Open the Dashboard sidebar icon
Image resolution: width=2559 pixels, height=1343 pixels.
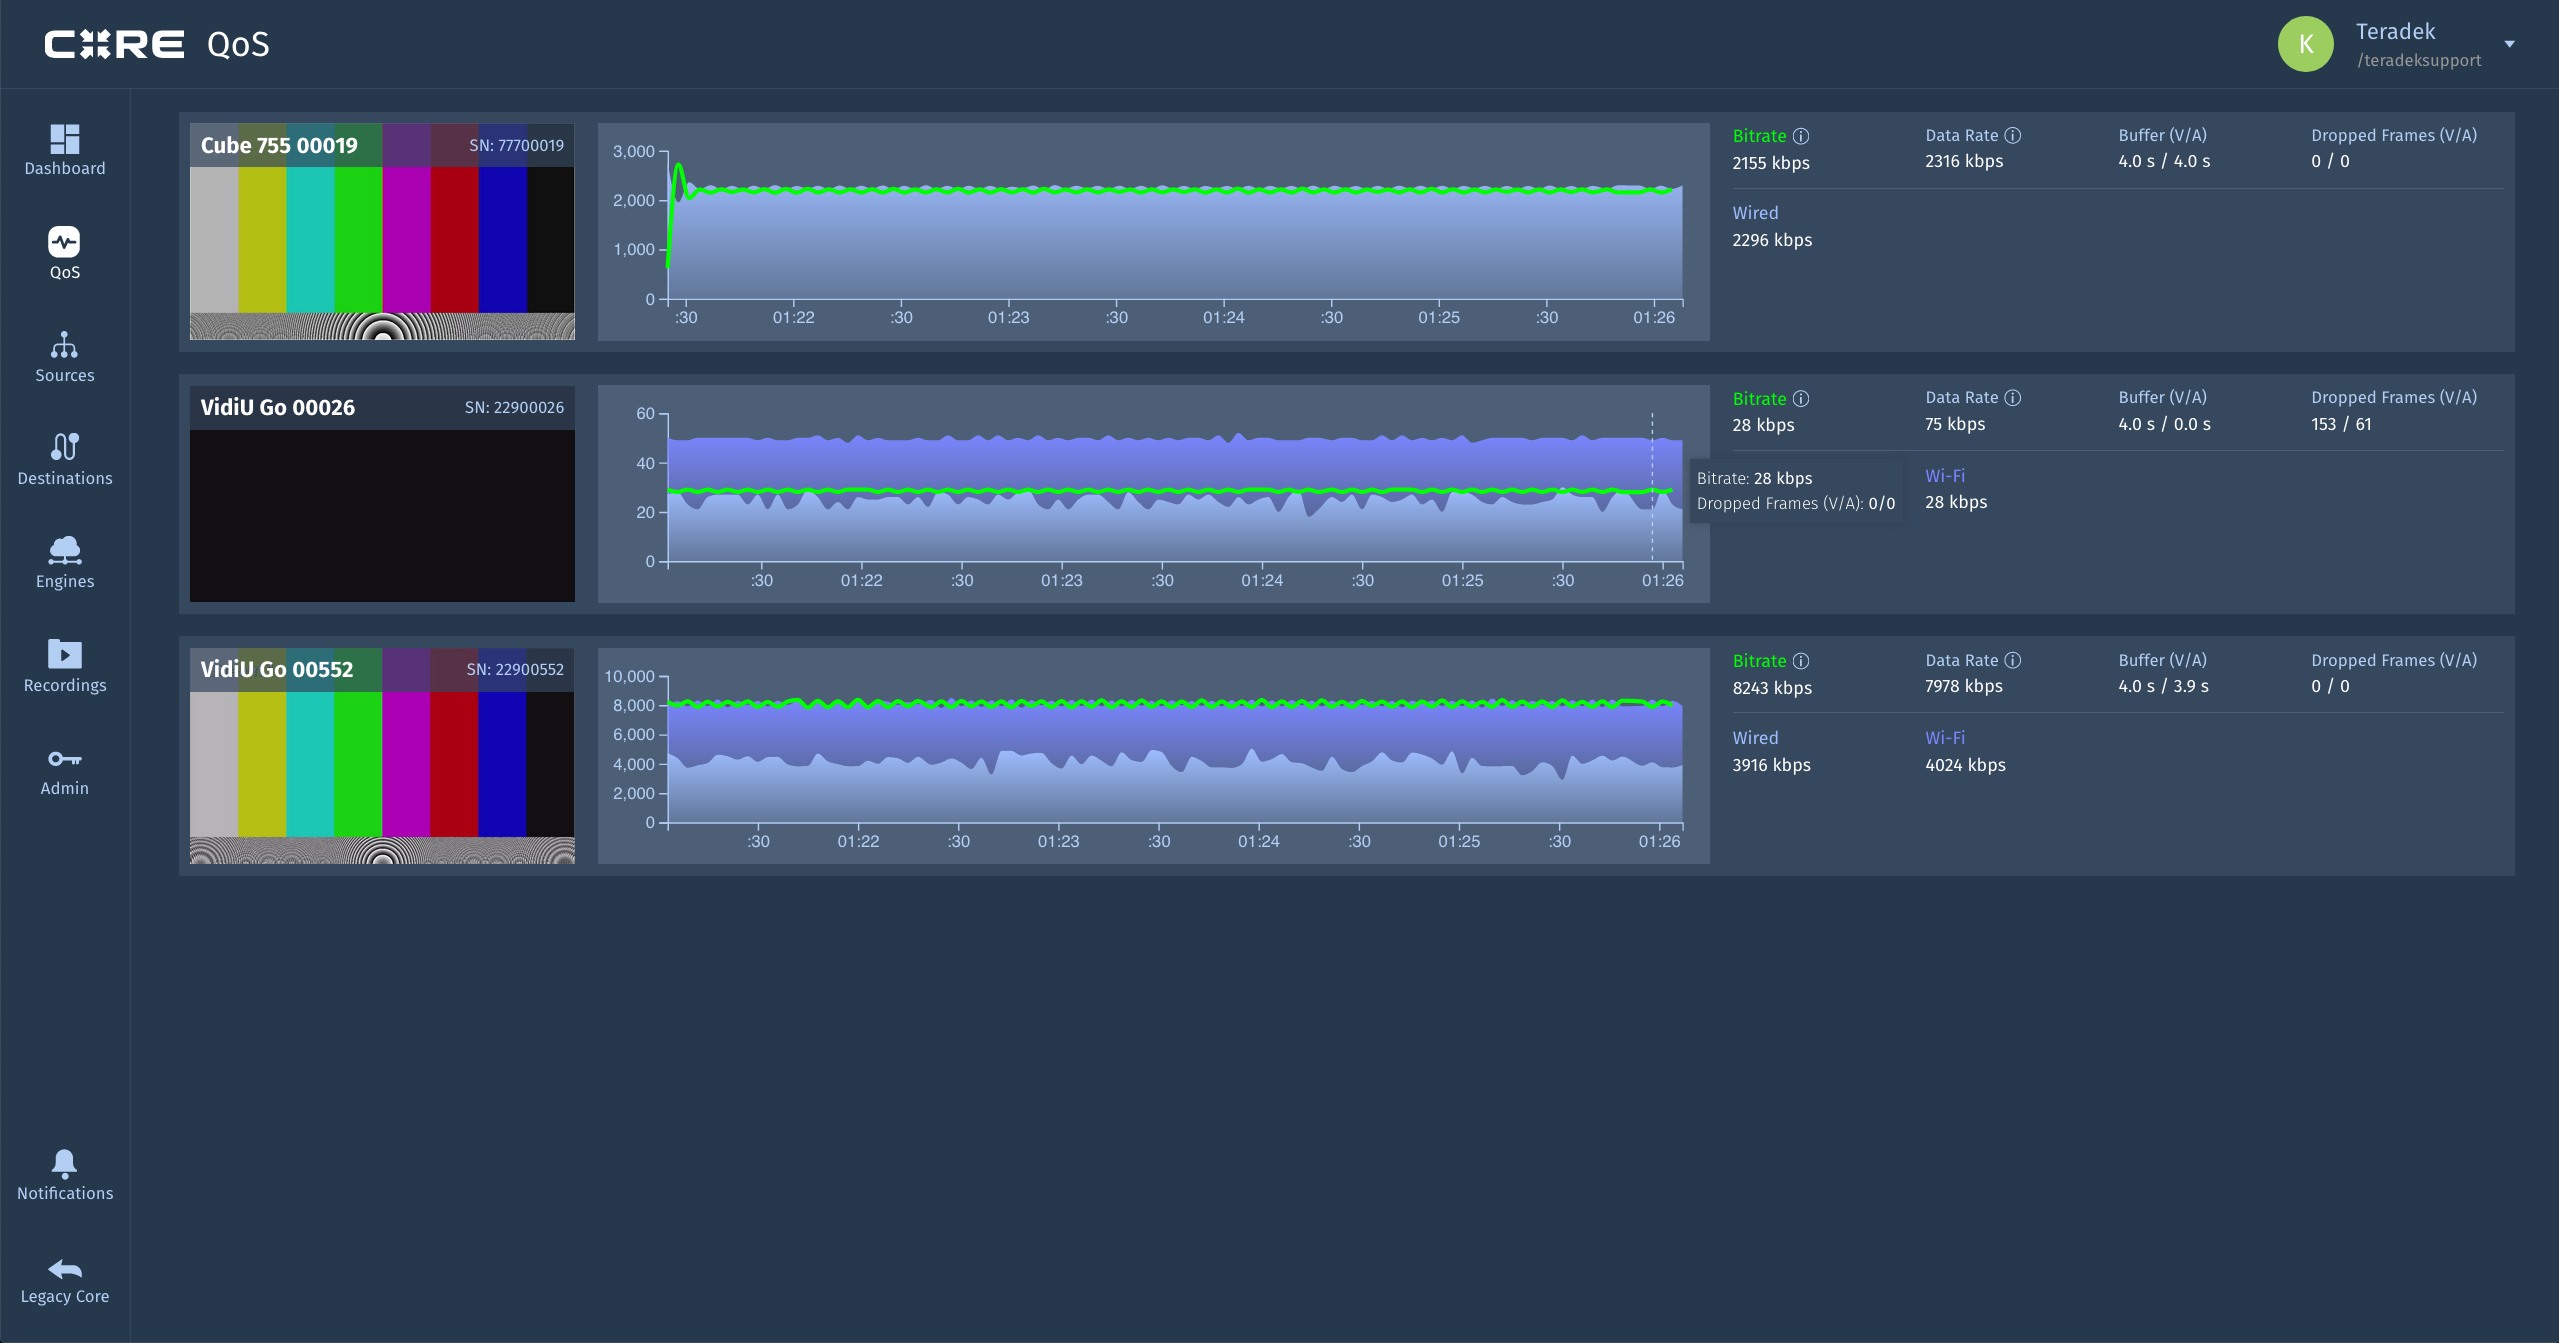coord(64,140)
